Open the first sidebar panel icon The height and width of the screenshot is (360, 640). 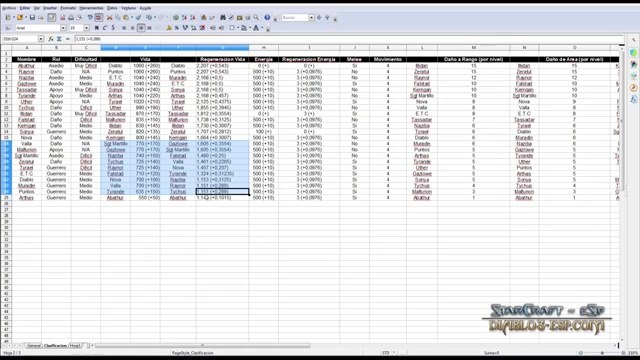[633, 53]
